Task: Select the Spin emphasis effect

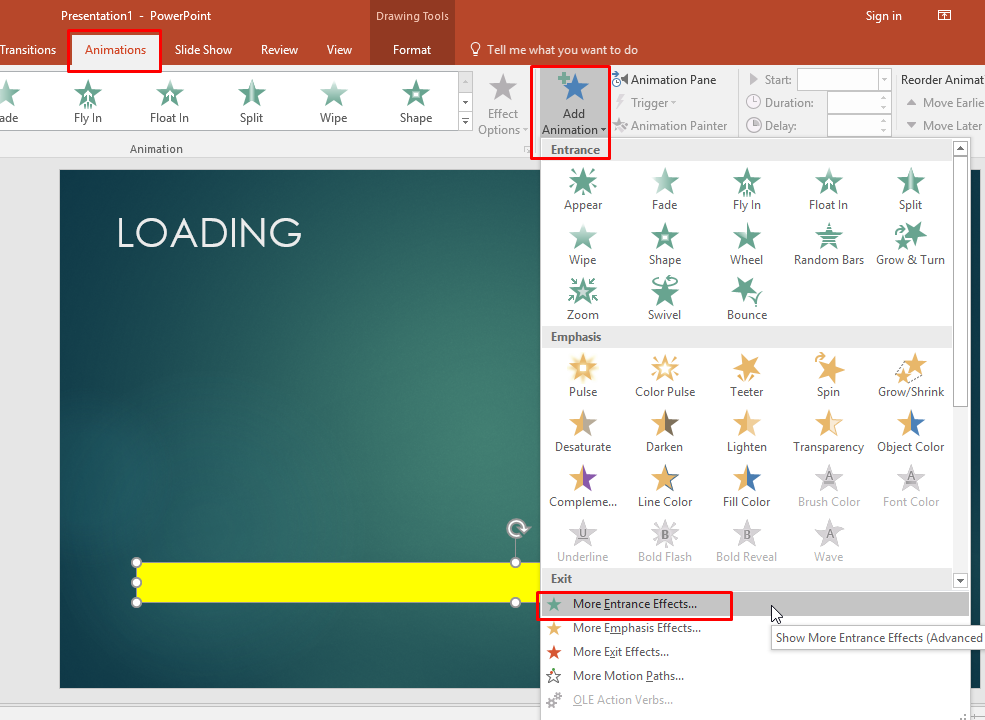Action: tap(828, 375)
